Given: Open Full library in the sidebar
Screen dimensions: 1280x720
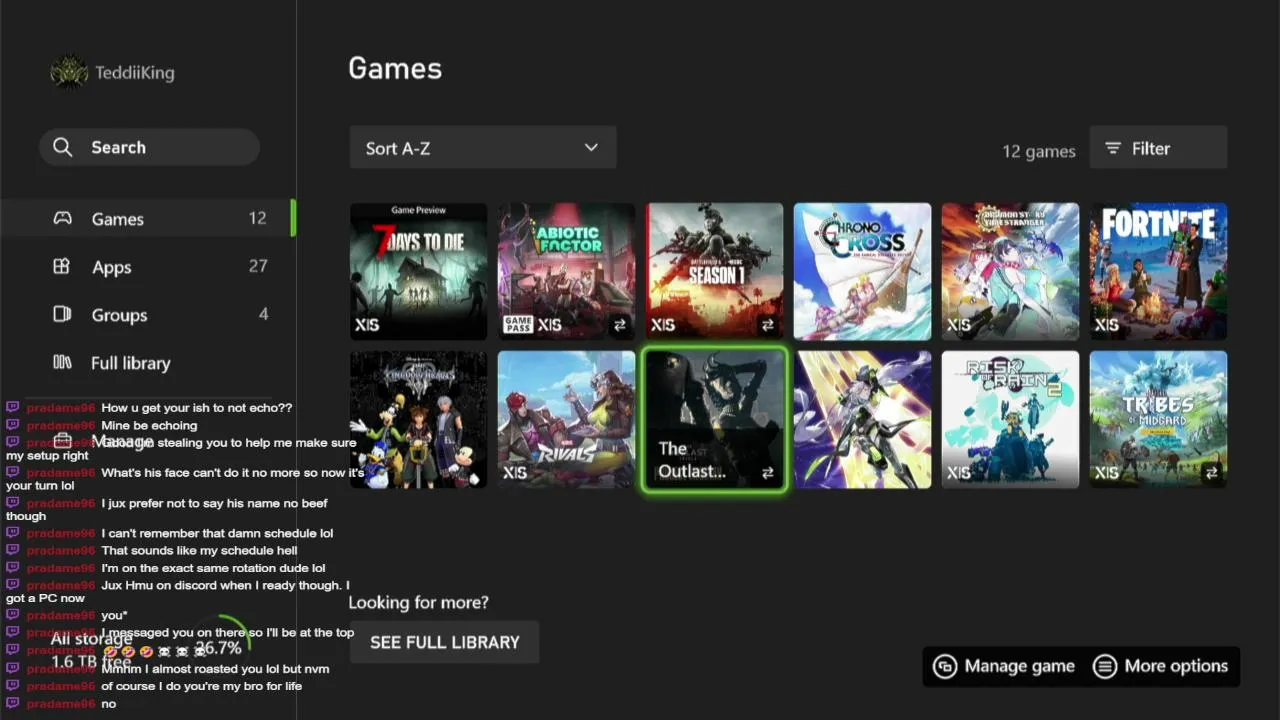Looking at the screenshot, I should coord(148,362).
